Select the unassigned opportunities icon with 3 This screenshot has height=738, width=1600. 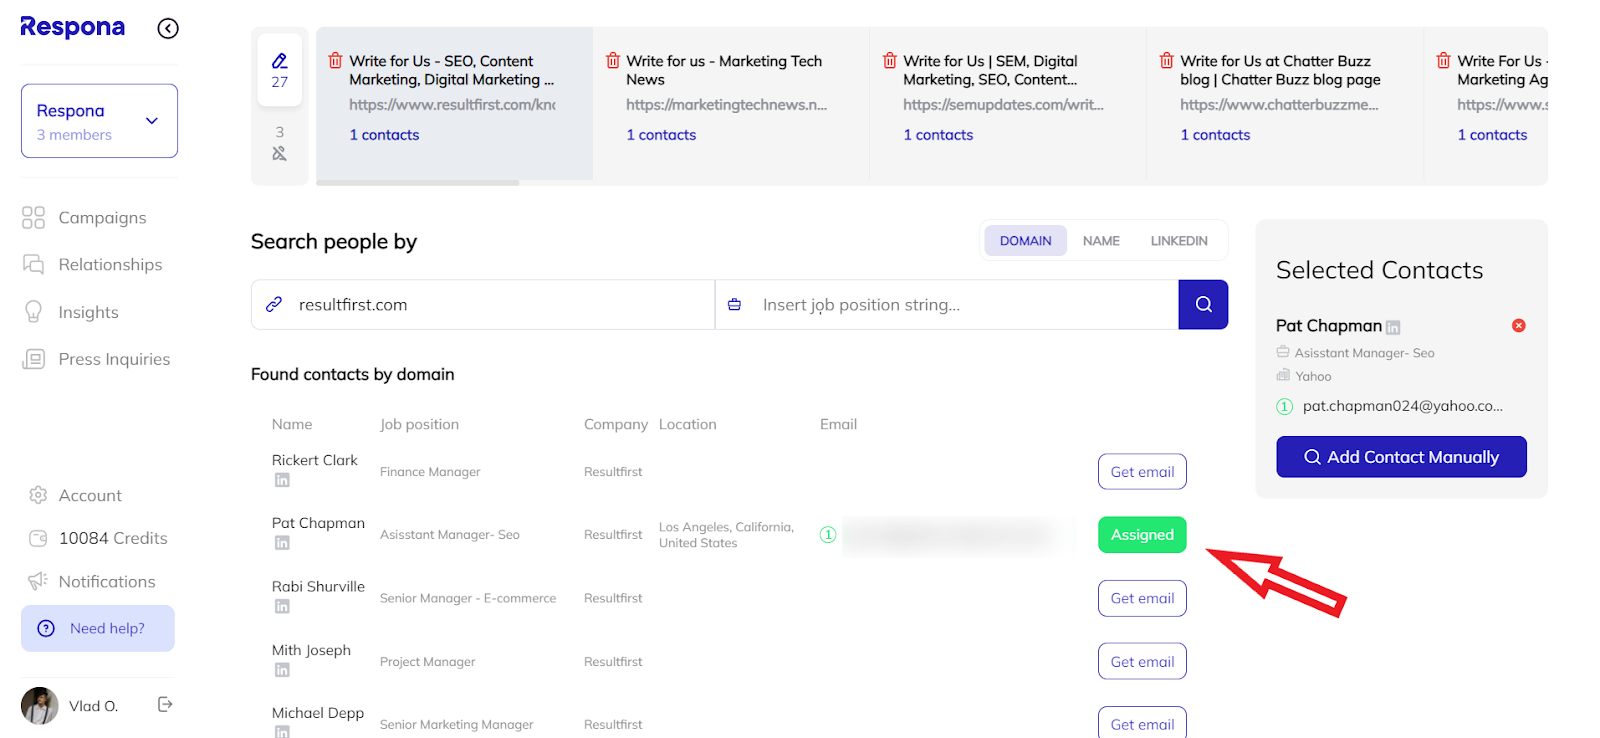[x=280, y=142]
